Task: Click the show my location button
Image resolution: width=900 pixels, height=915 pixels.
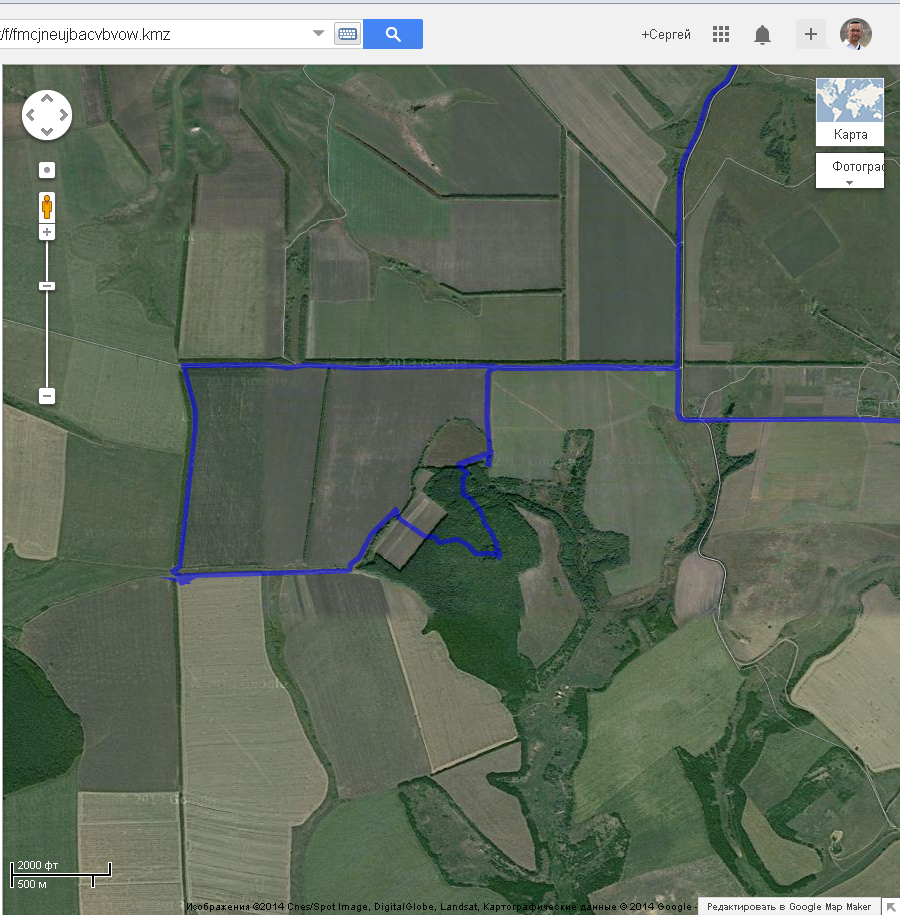Action: [47, 170]
